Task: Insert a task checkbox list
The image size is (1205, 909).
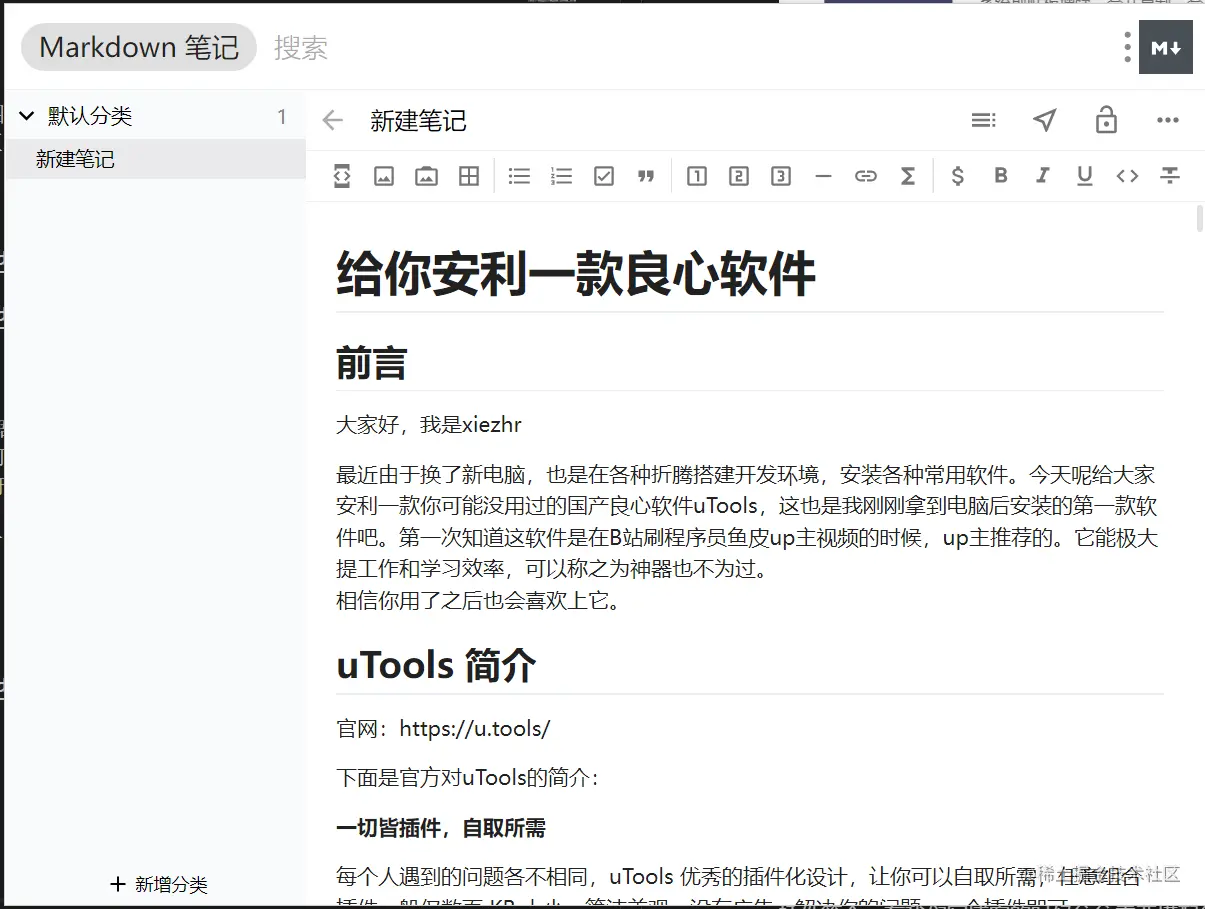Action: pyautogui.click(x=603, y=176)
